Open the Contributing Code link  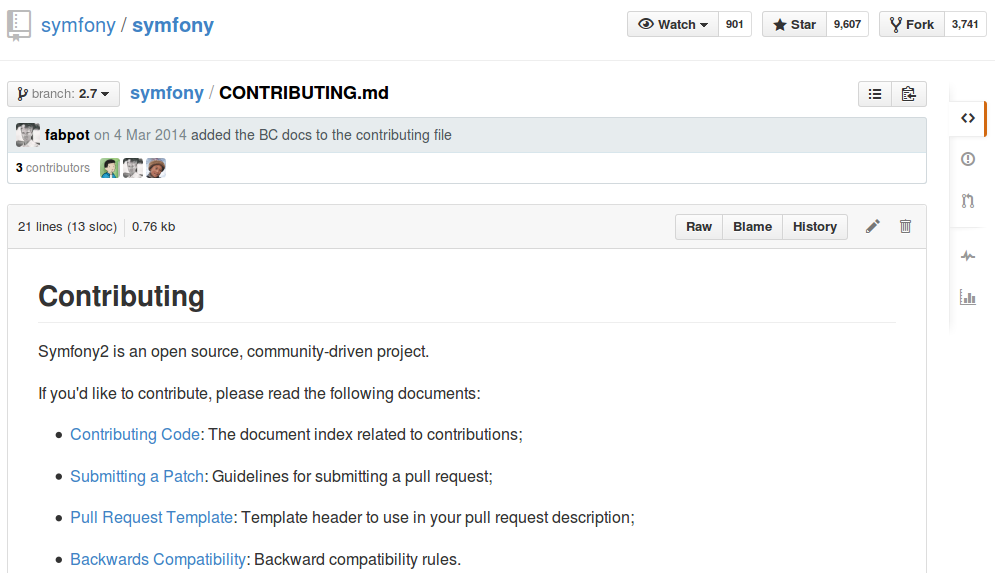[x=135, y=435]
